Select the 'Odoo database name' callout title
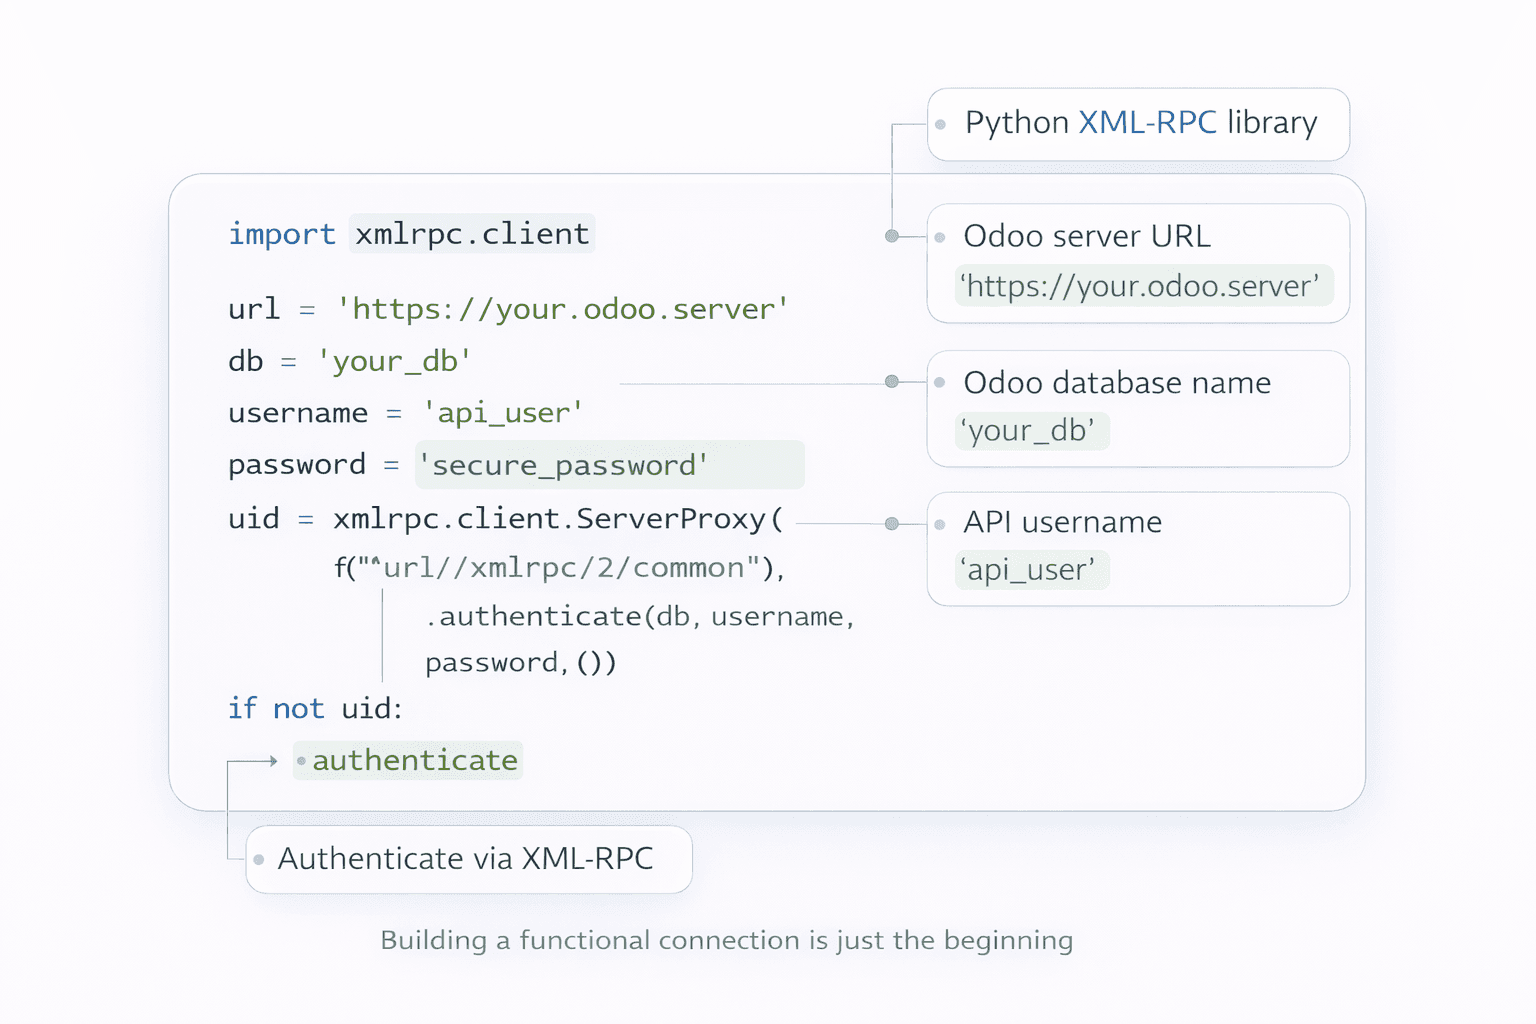Screen dimensions: 1536x1024 1117,383
